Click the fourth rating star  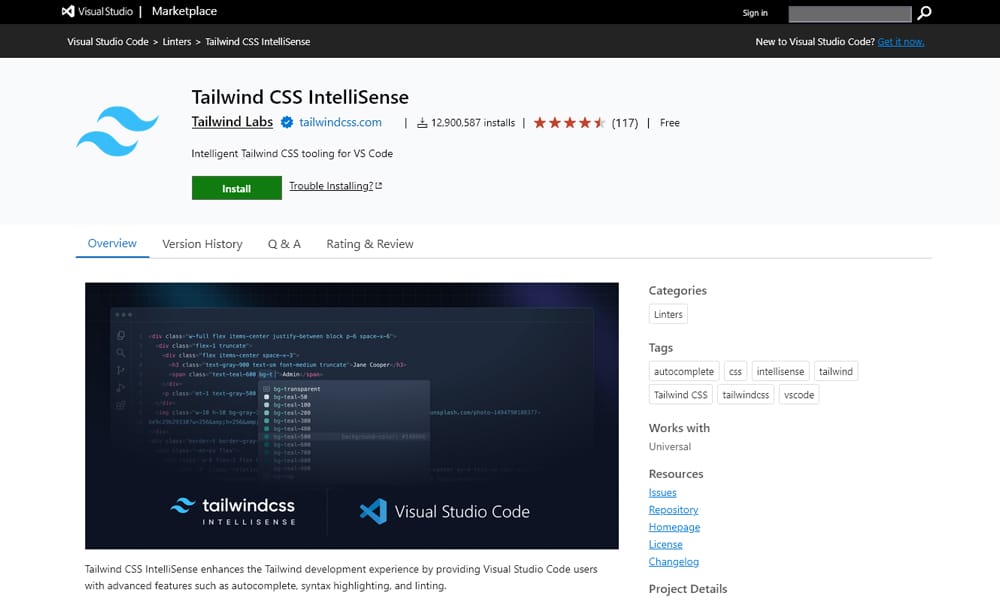[586, 121]
